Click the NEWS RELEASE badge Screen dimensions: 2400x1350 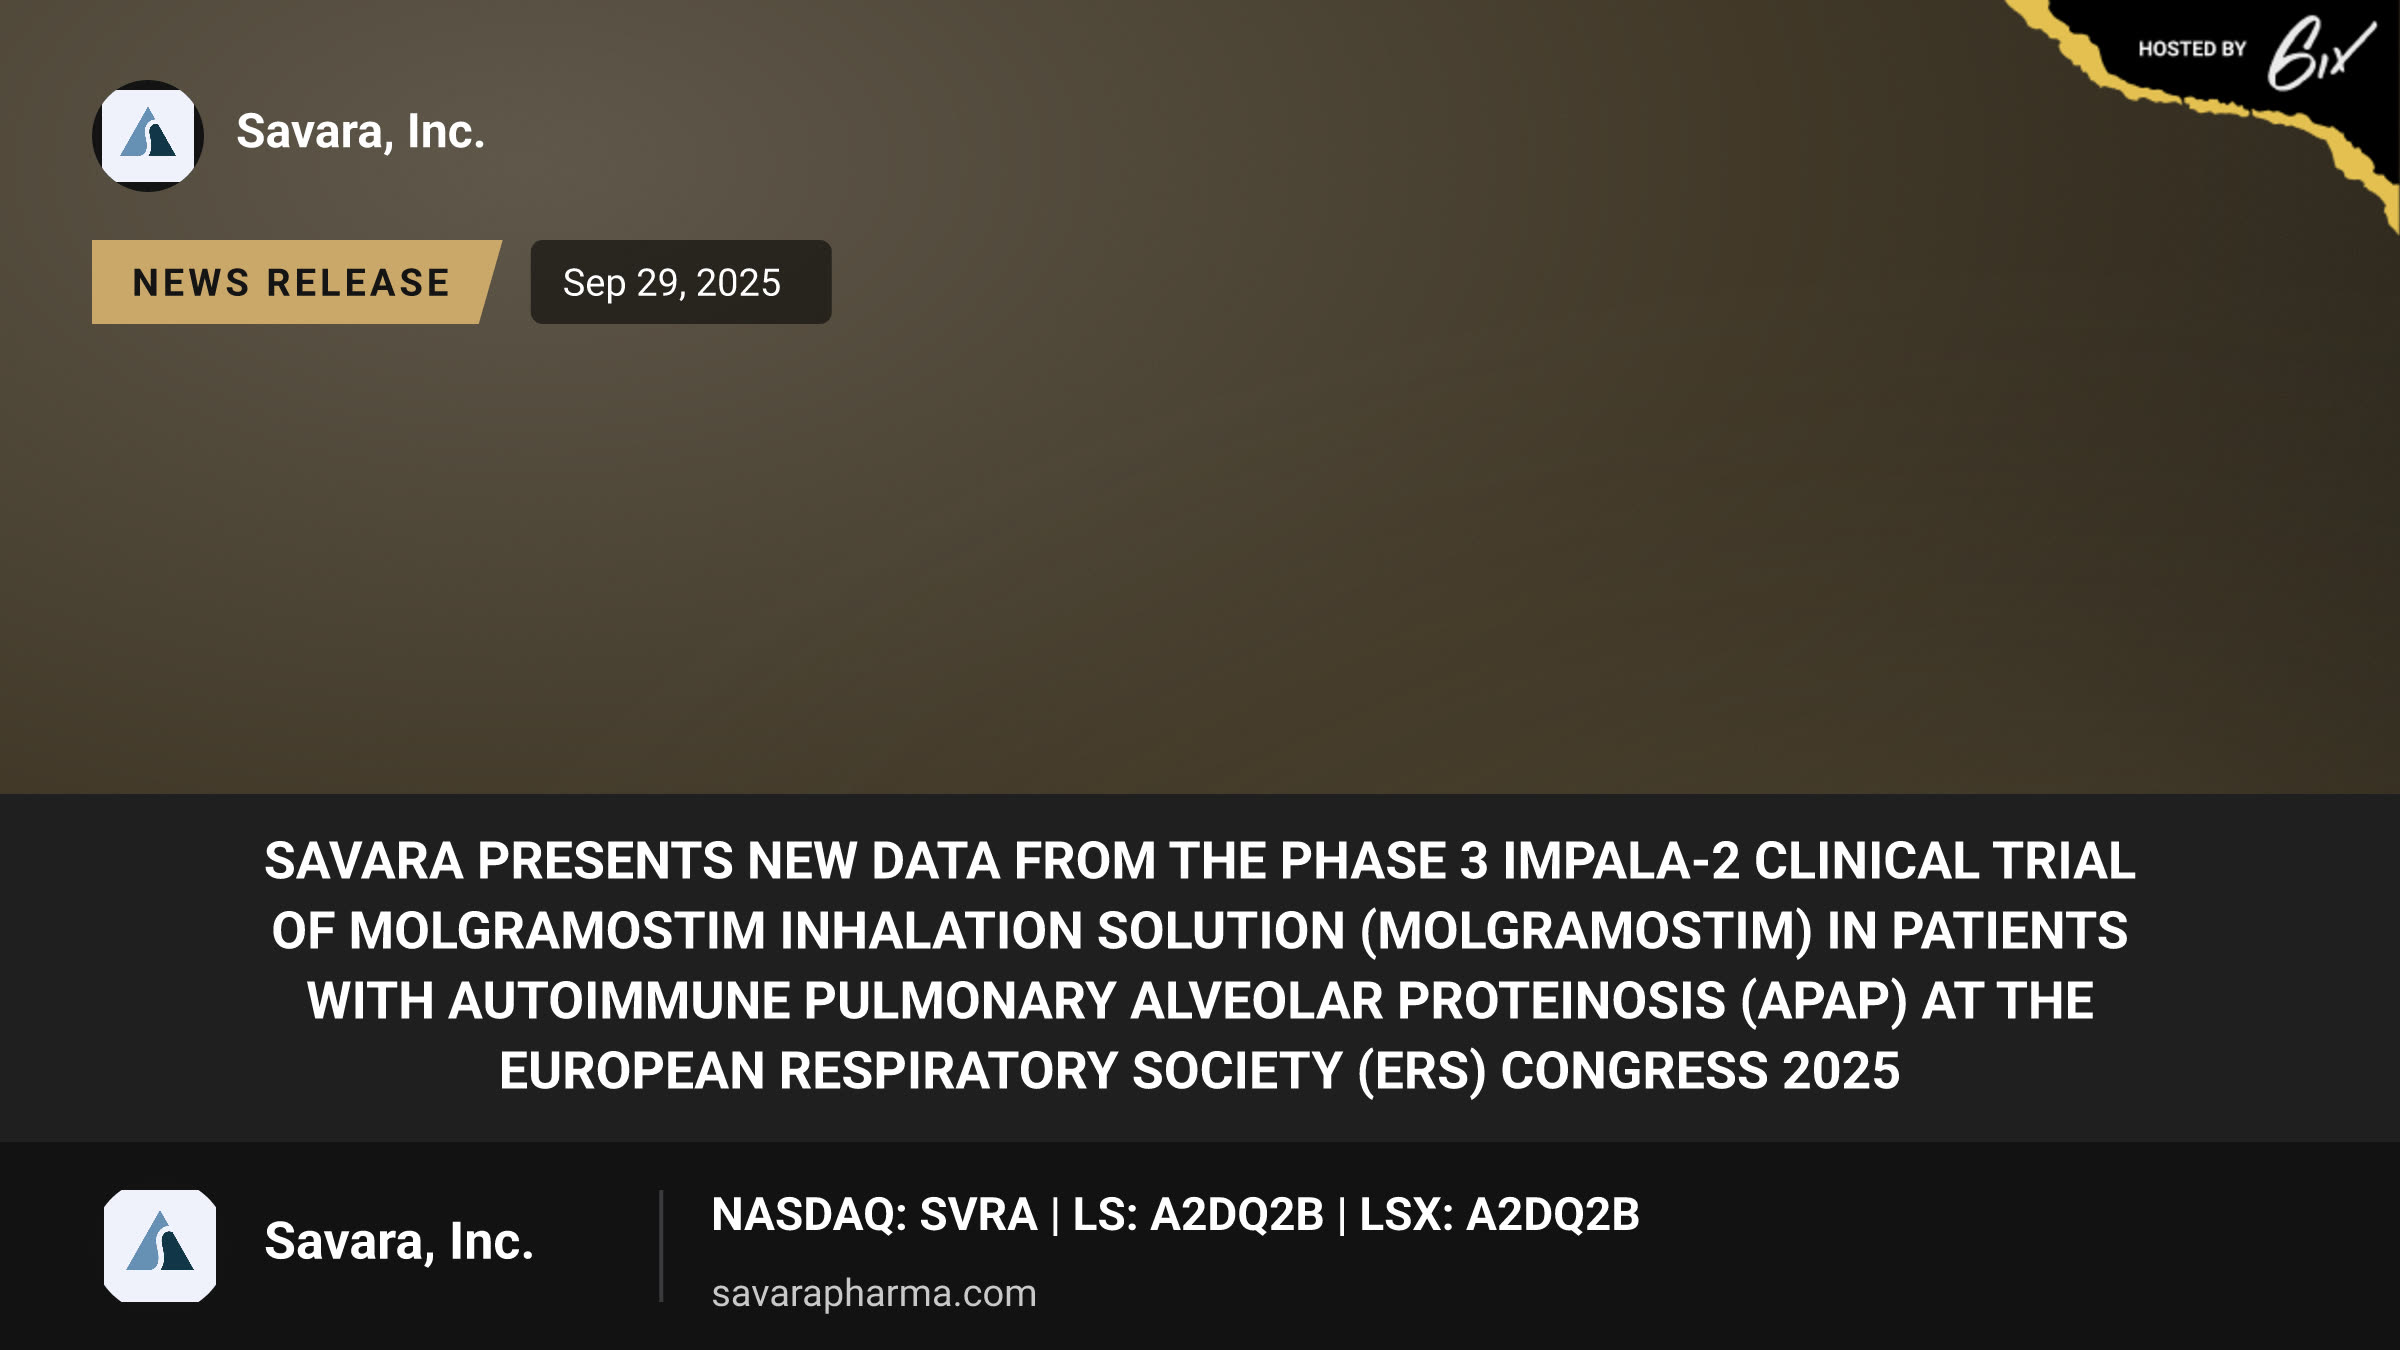[296, 282]
